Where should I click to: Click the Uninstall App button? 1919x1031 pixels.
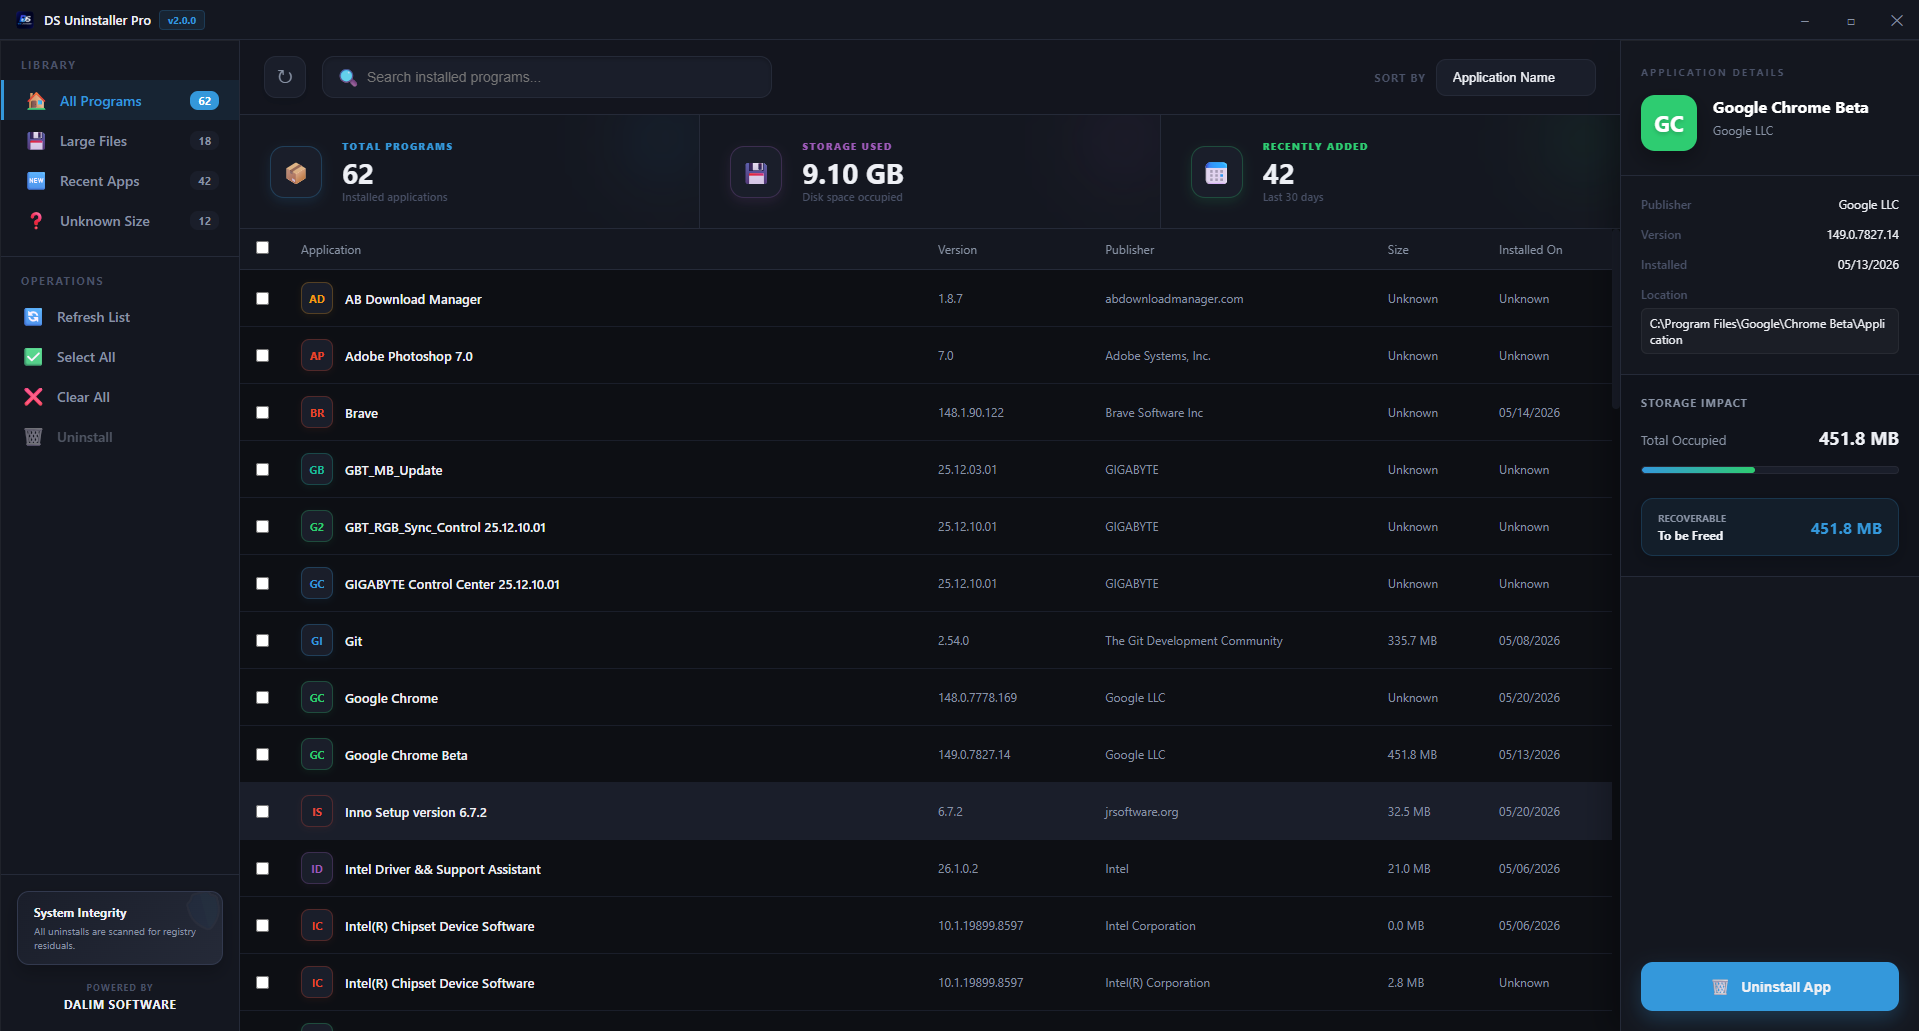(x=1769, y=987)
